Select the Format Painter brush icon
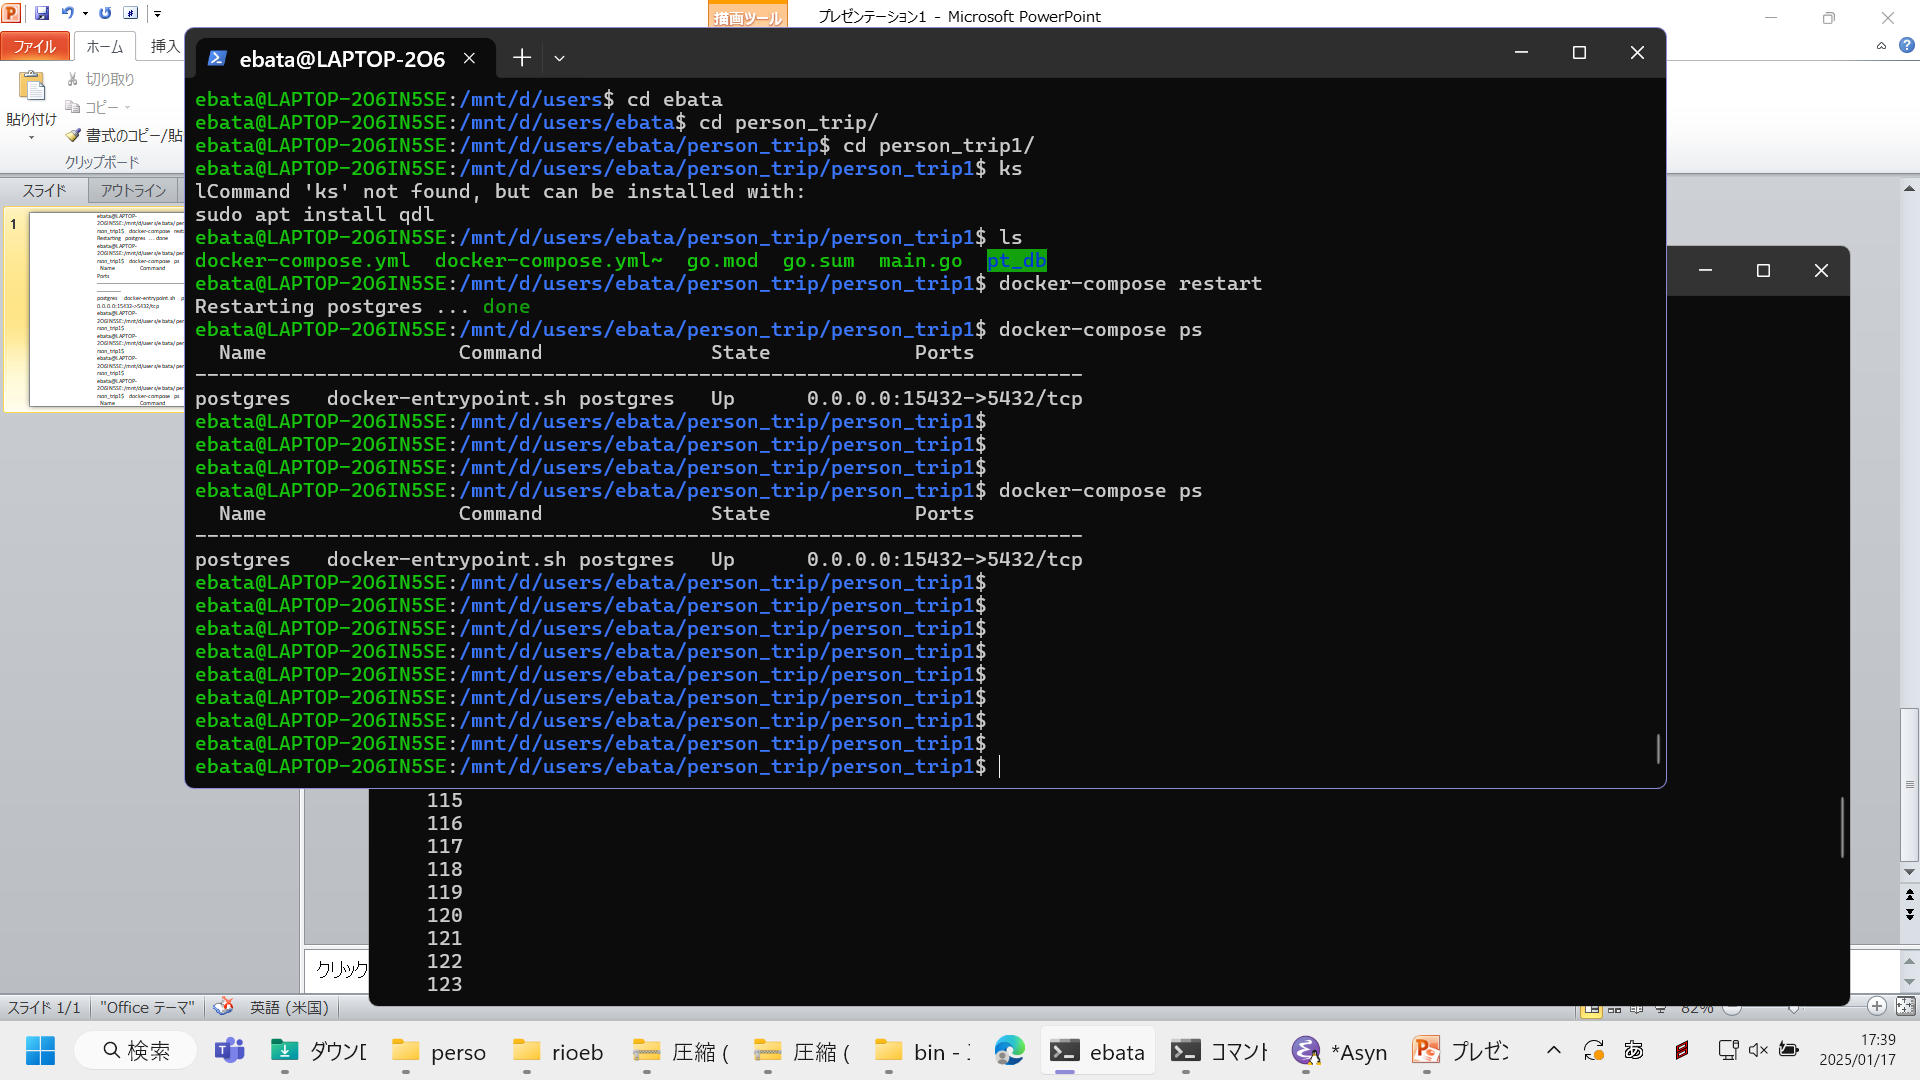1920x1080 pixels. pos(73,135)
